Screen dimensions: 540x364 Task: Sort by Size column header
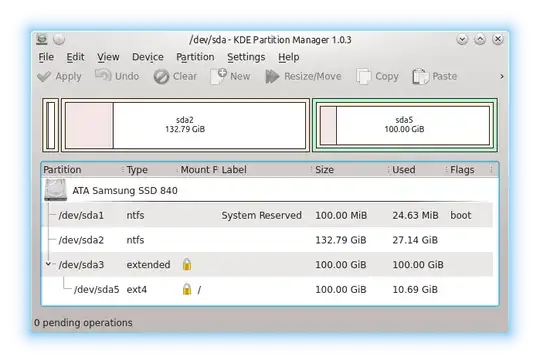(351, 169)
